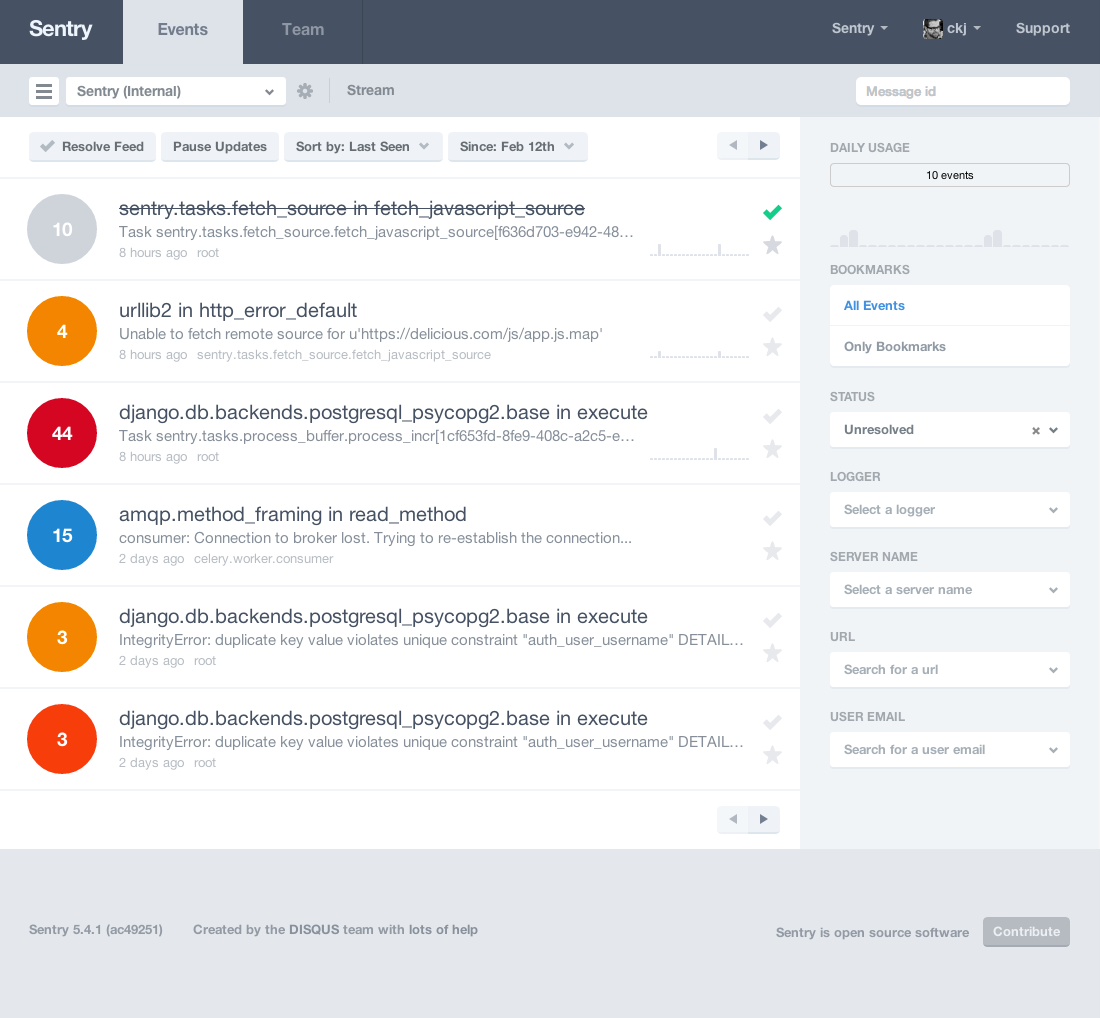Expand Unresolved status dropdown arrow
Image resolution: width=1100 pixels, height=1018 pixels.
click(x=1053, y=430)
